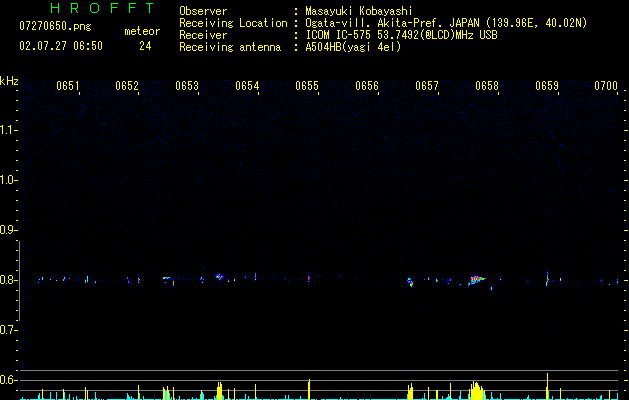This screenshot has width=629, height=400.
Task: Click the 0.9 kHz frequency label
Action: pos(8,230)
